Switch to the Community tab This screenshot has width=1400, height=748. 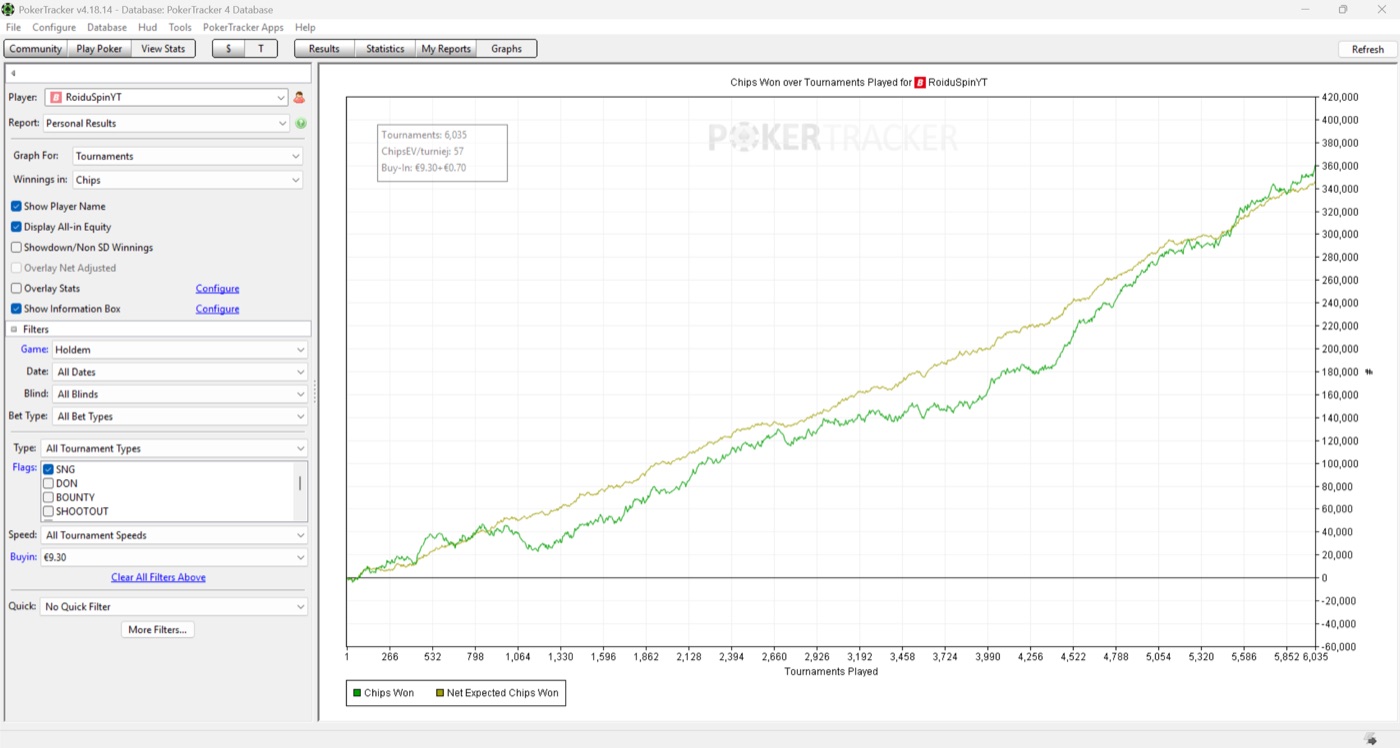(36, 48)
